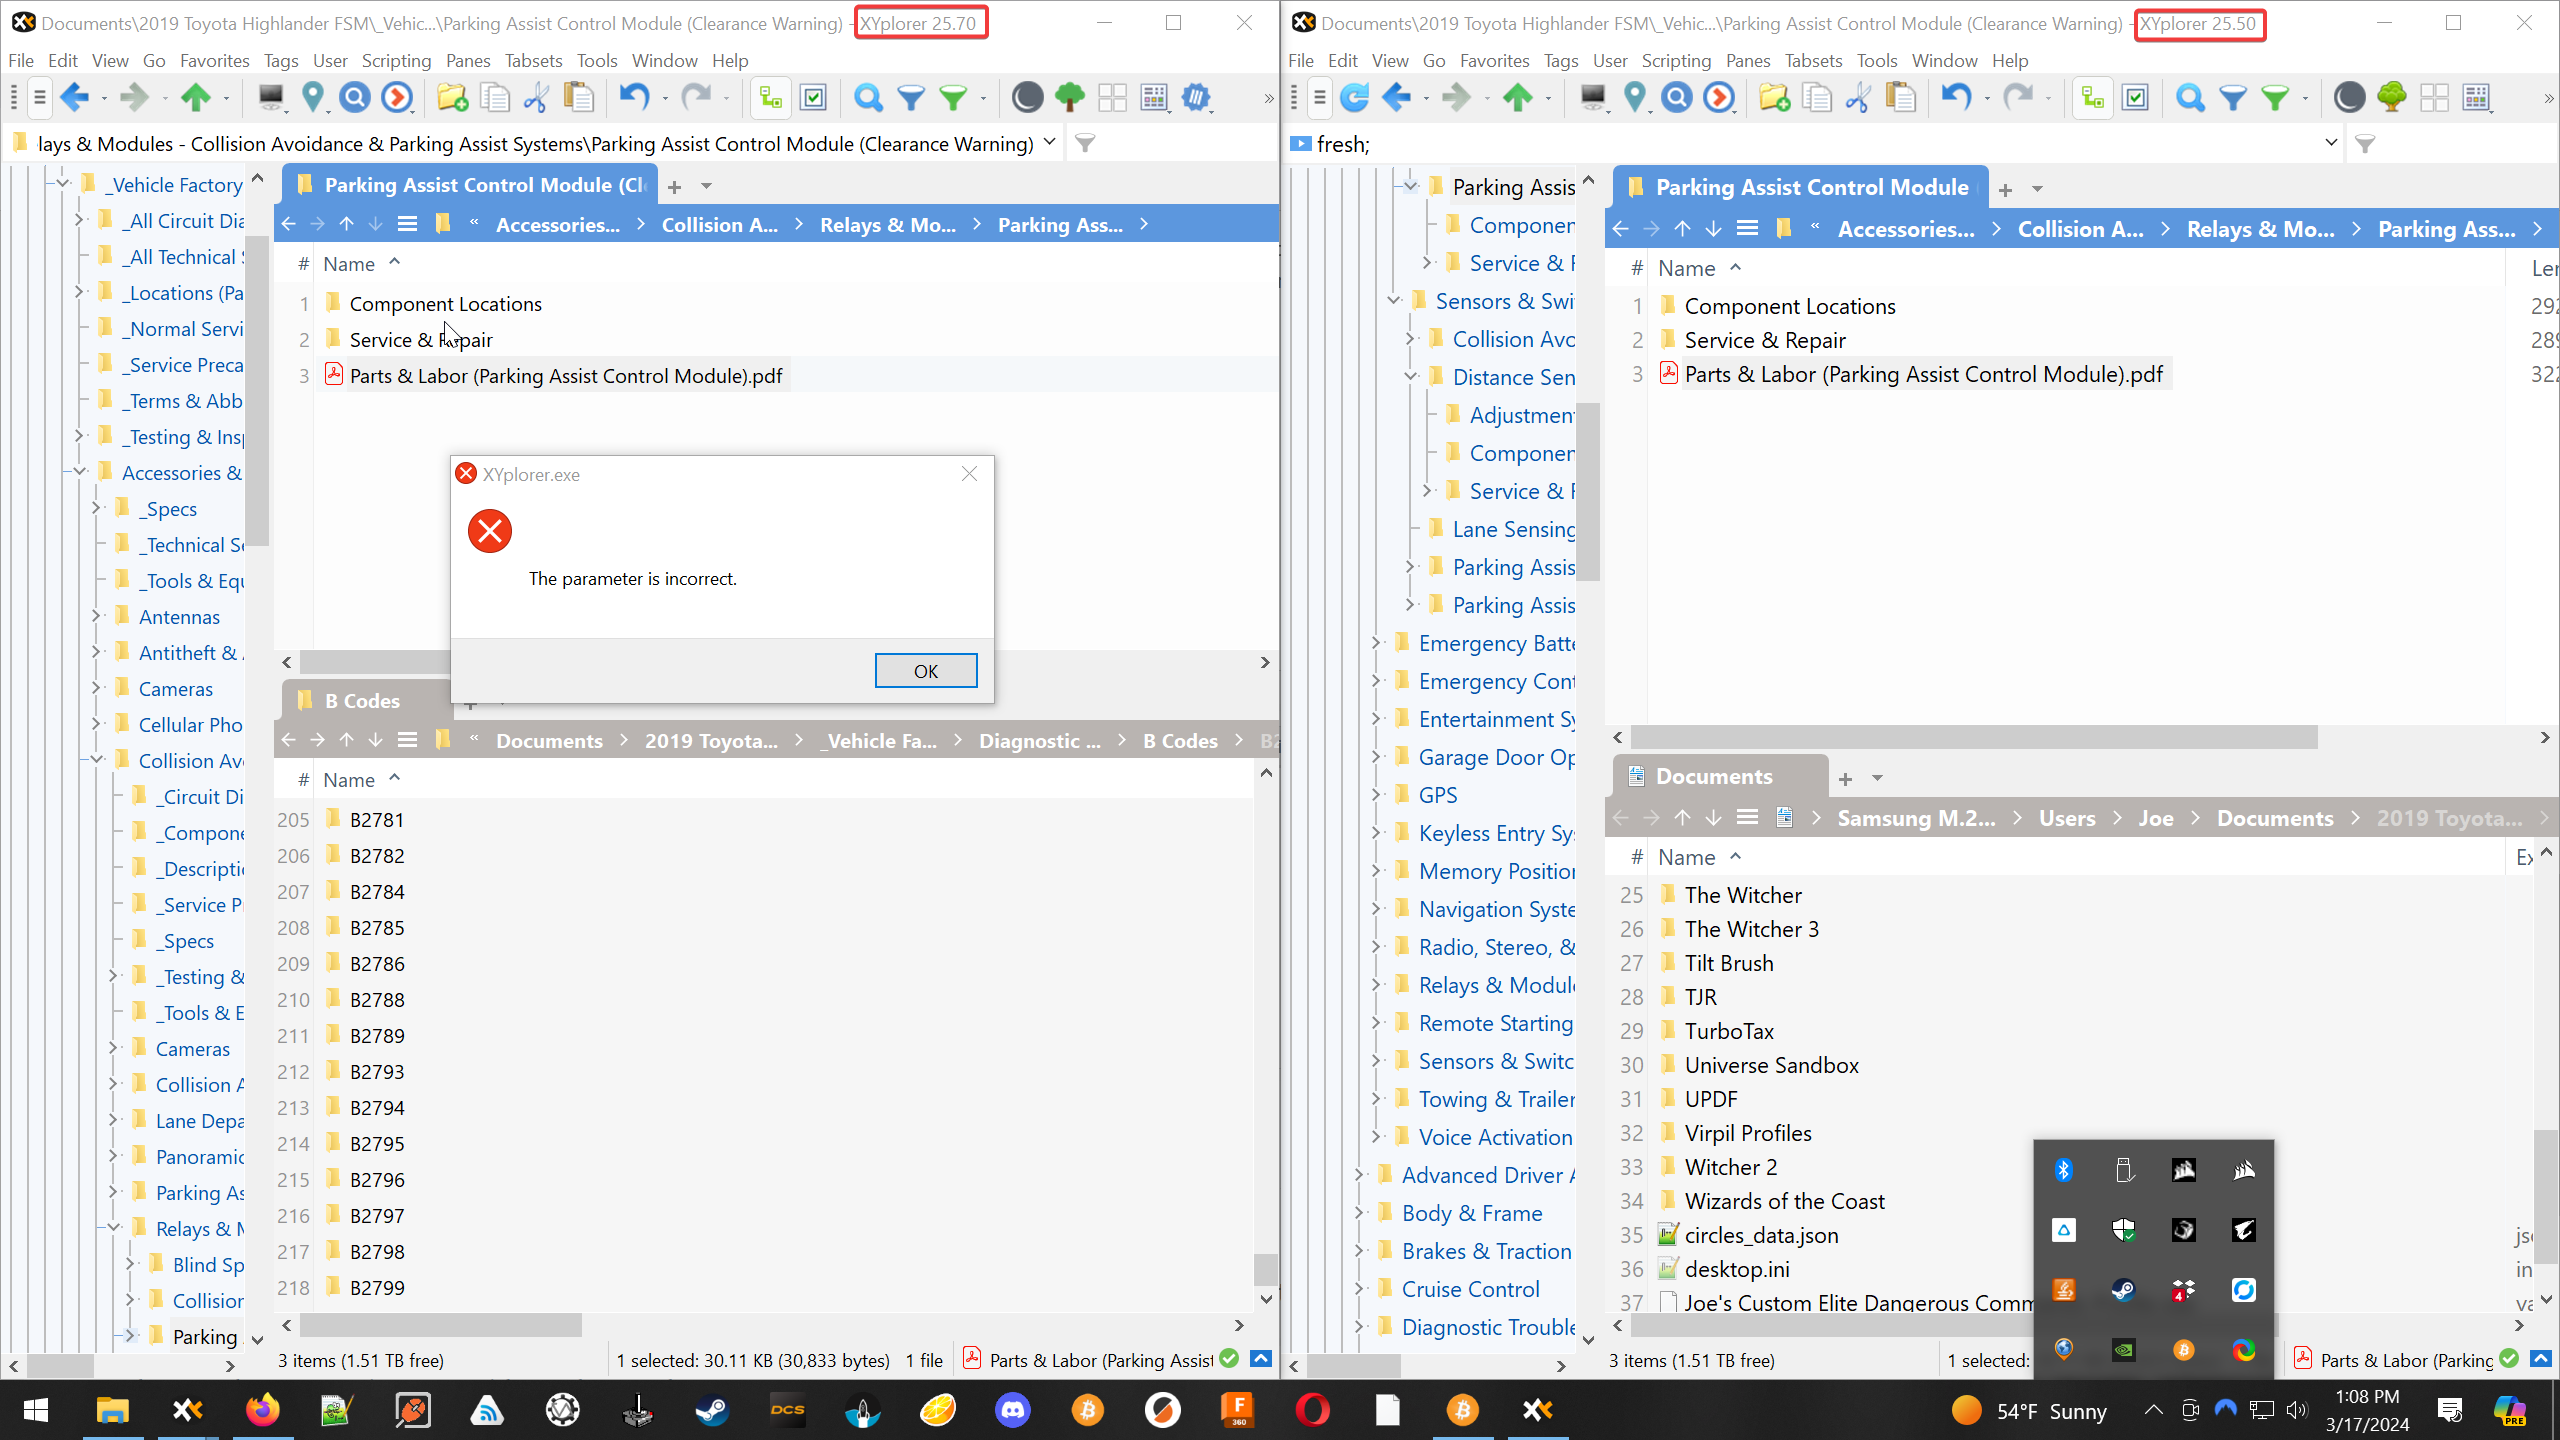Click the horizontal scrollbar thumb under B Codes list
The width and height of the screenshot is (2560, 1440).
coord(440,1325)
